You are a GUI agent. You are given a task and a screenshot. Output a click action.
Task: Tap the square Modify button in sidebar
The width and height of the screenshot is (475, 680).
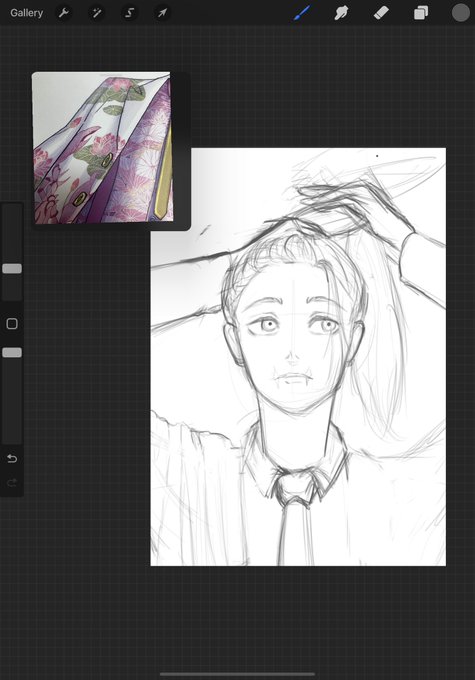[x=12, y=324]
